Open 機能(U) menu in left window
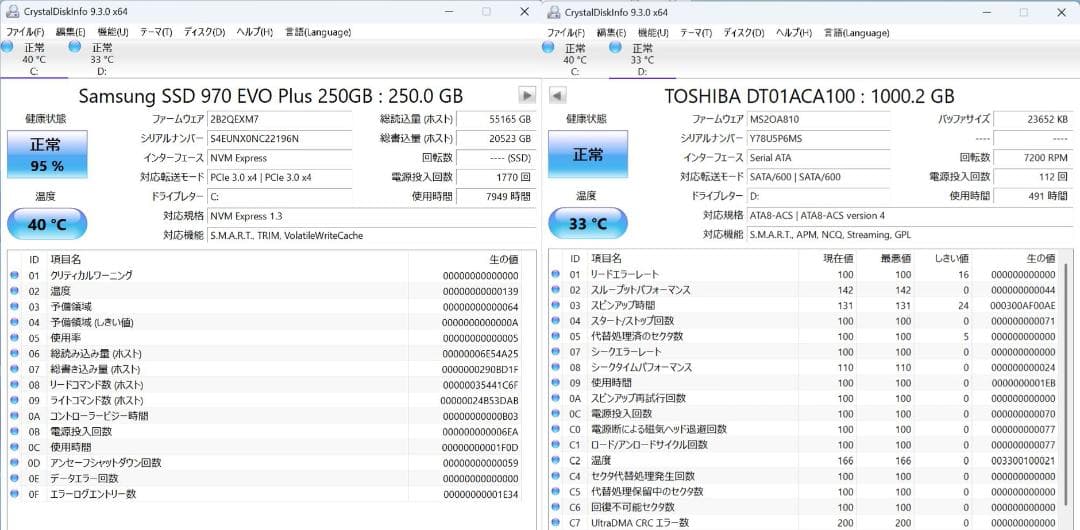Viewport: 1080px width, 530px height. click(113, 32)
